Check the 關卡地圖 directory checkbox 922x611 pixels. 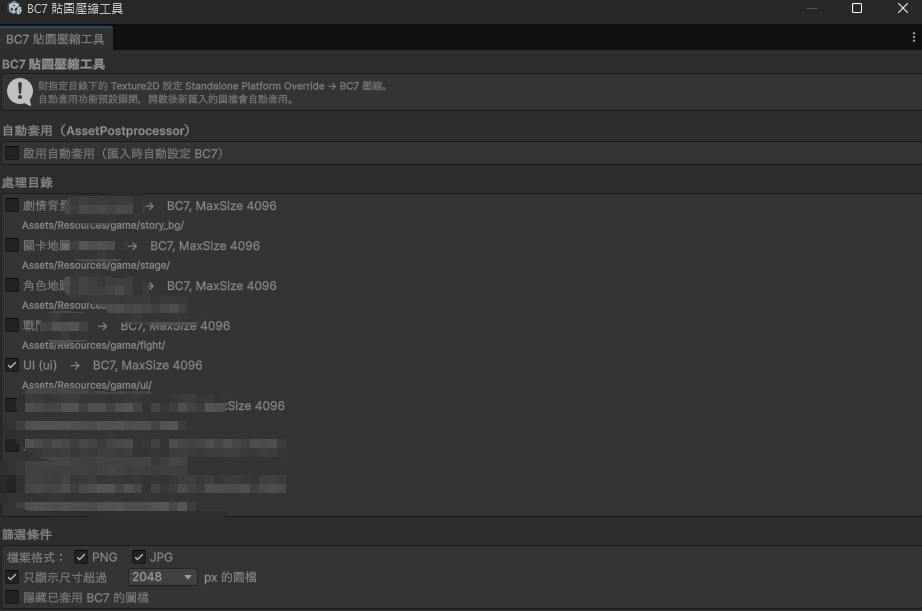pos(12,245)
